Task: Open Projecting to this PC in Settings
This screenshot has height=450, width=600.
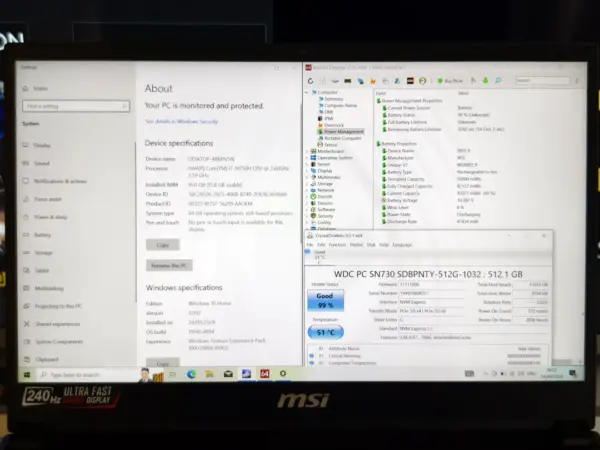Action: [x=52, y=306]
